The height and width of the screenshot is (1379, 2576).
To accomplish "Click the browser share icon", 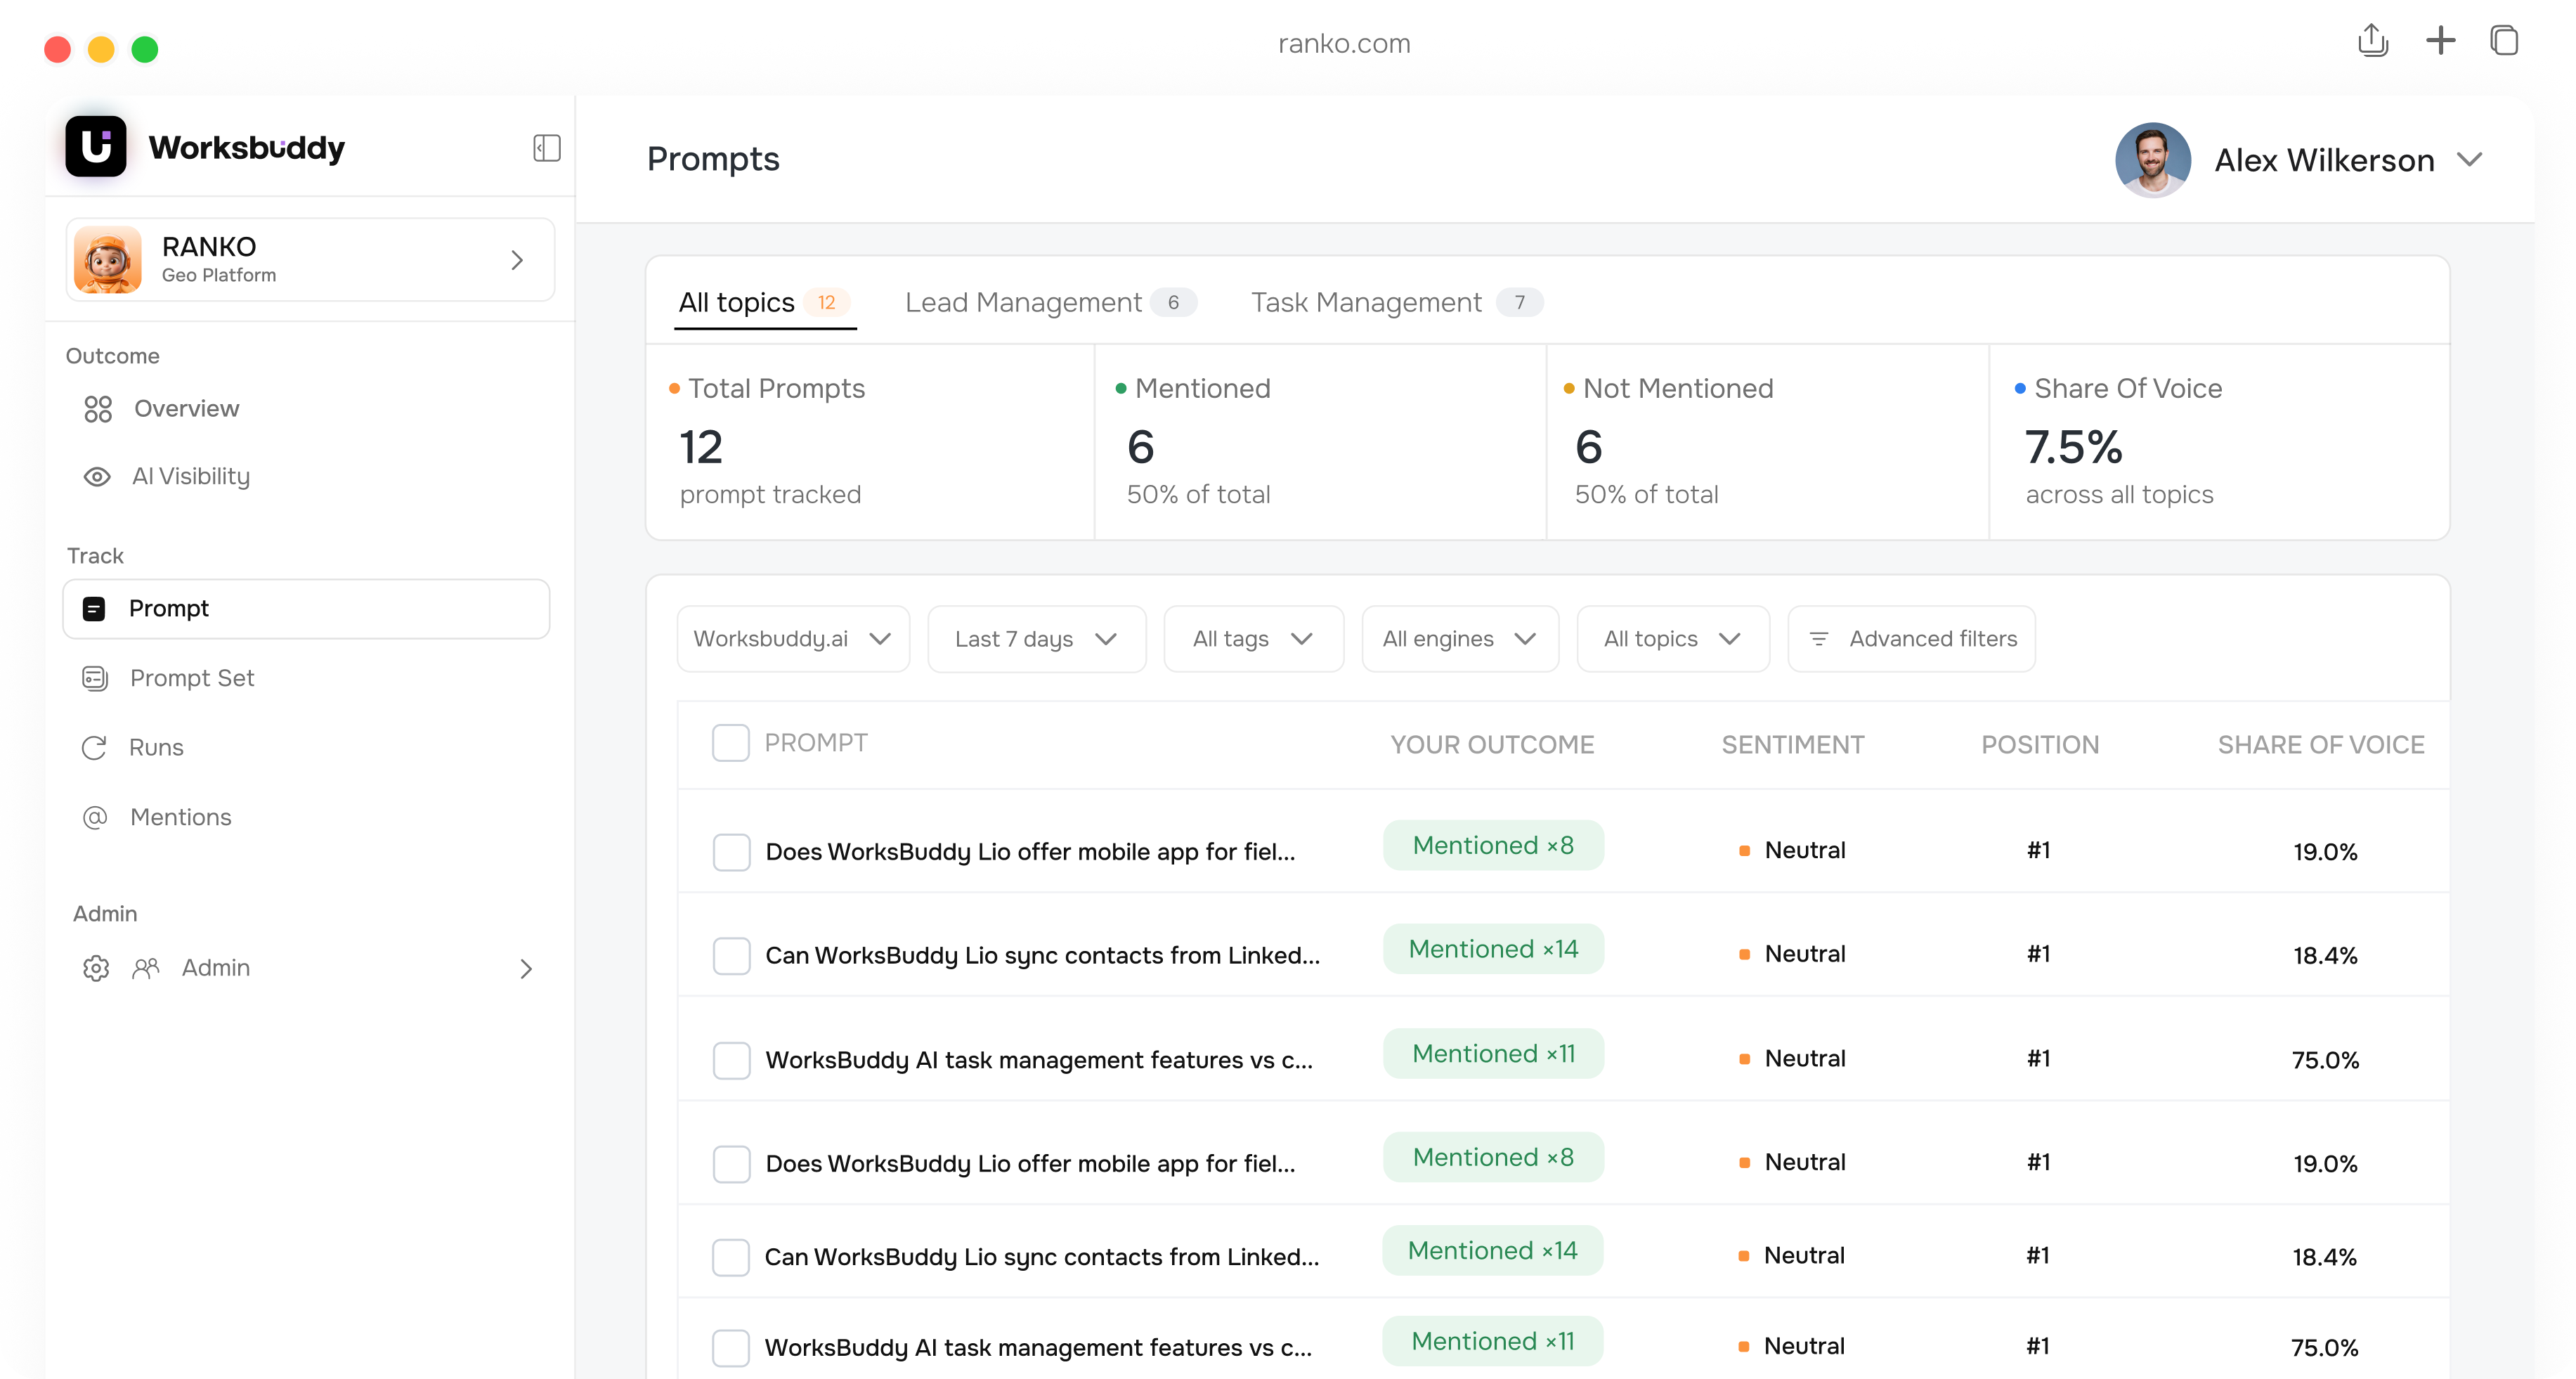I will pyautogui.click(x=2372, y=41).
